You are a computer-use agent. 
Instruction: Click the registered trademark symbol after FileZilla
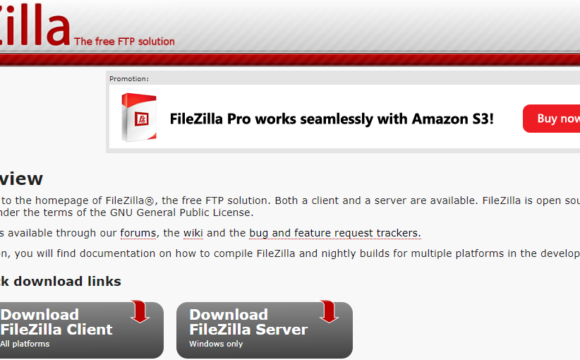(149, 201)
